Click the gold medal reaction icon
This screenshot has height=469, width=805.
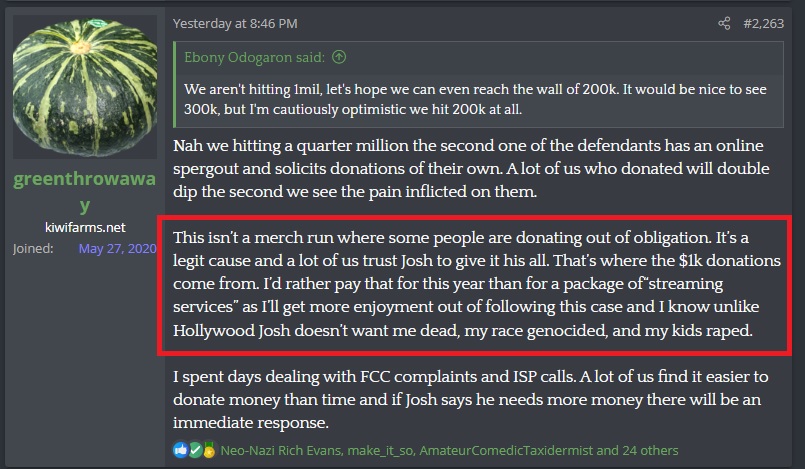[x=207, y=448]
